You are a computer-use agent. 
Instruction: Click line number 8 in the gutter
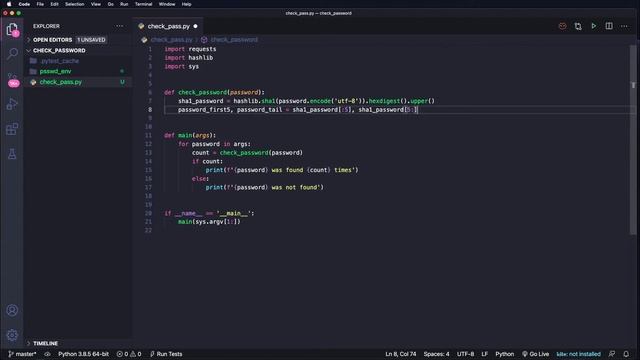pos(150,109)
